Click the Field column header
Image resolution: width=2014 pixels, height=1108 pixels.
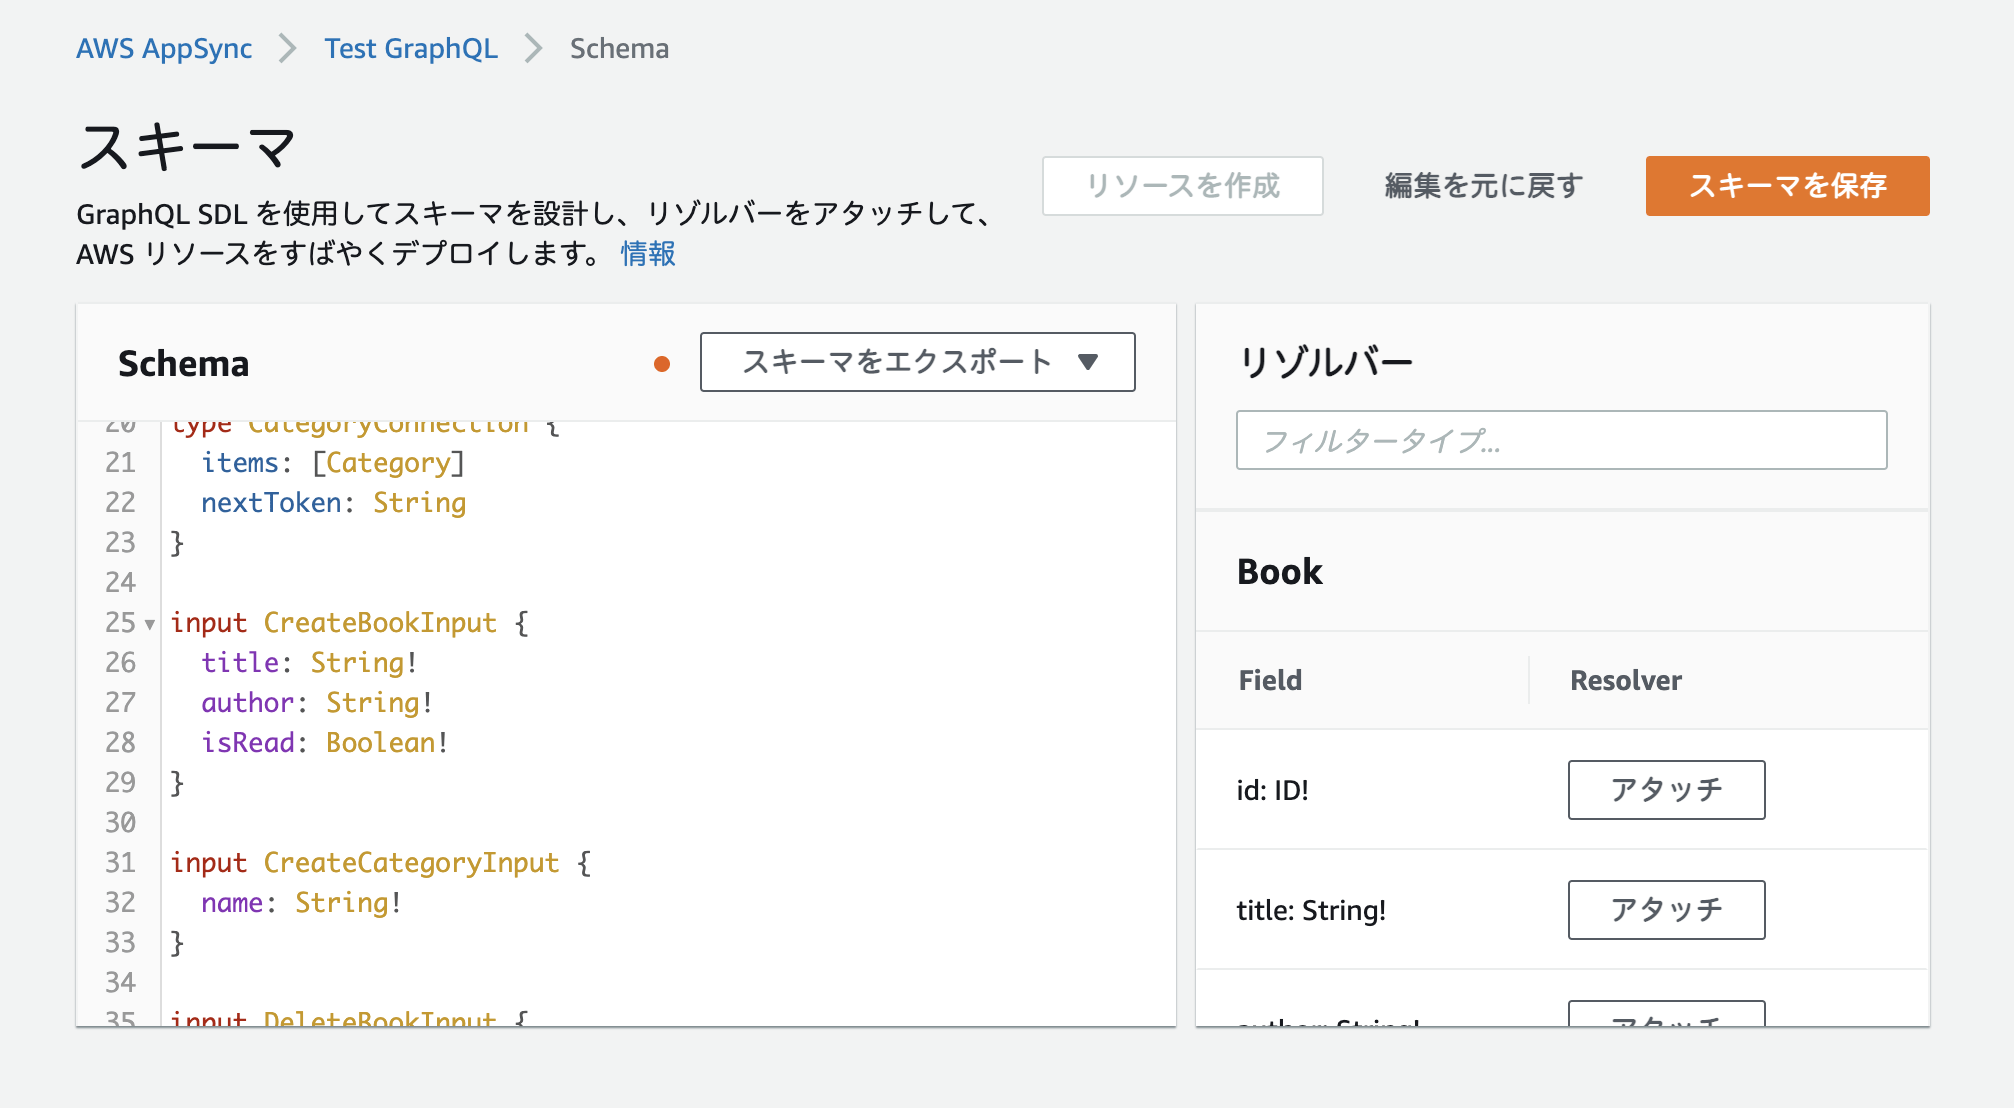click(x=1270, y=681)
